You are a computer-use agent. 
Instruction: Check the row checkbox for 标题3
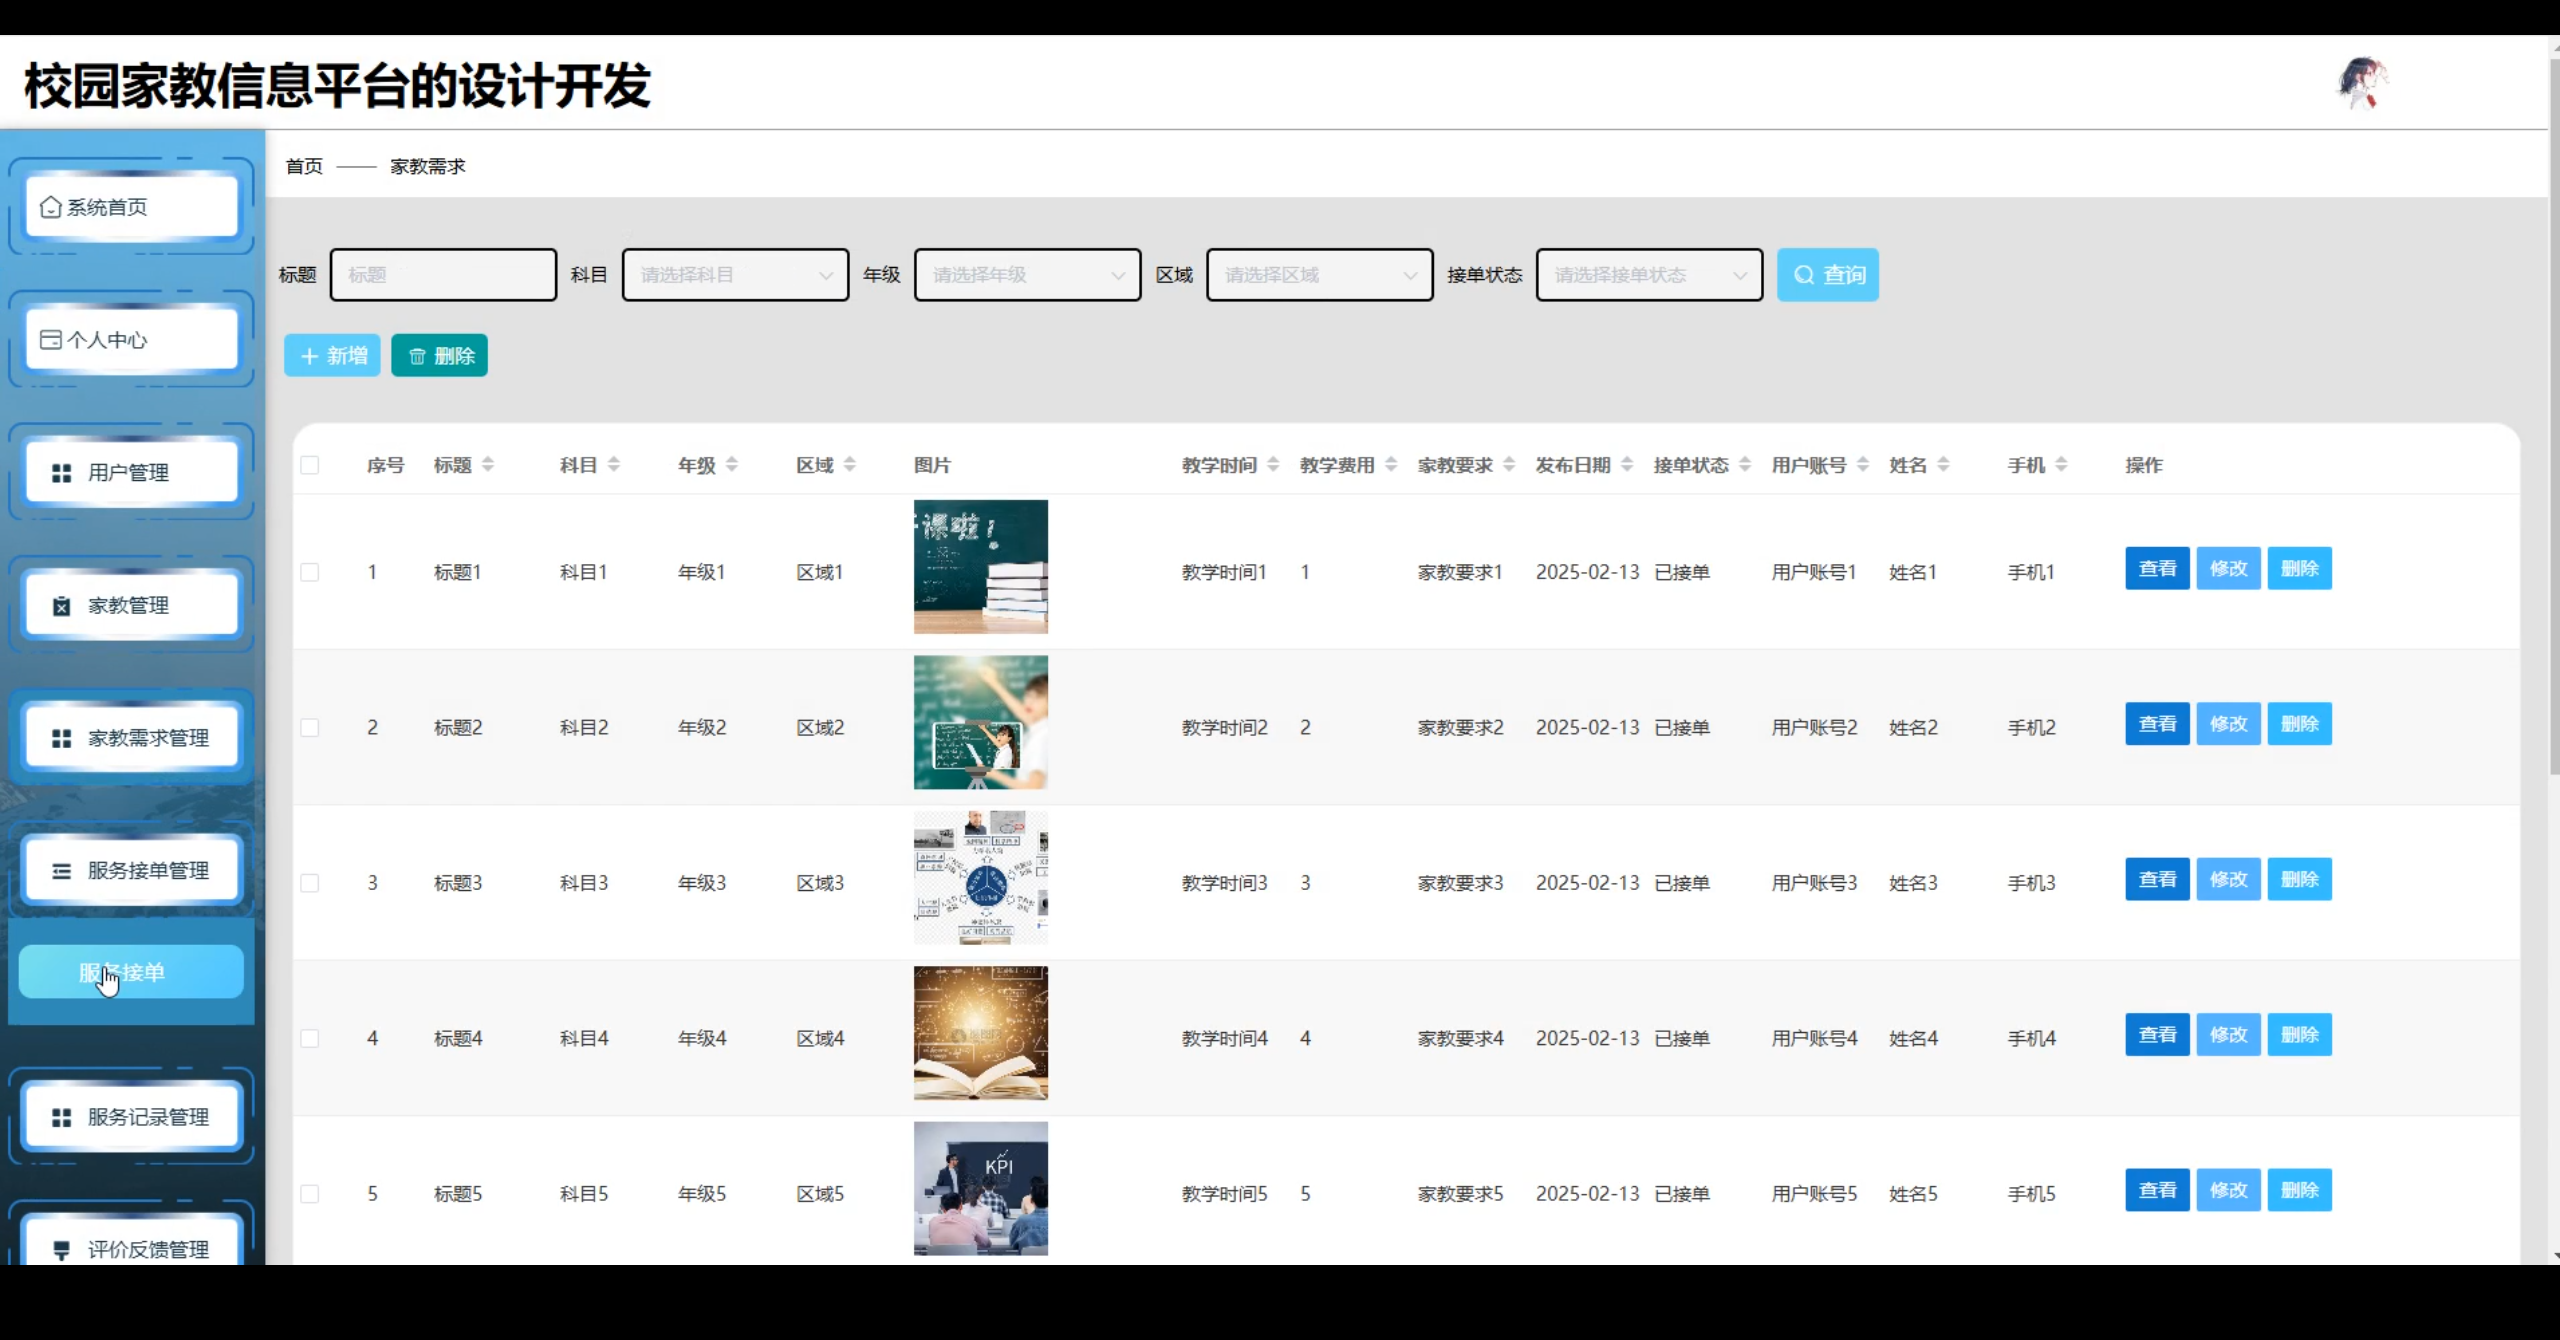pyautogui.click(x=311, y=882)
